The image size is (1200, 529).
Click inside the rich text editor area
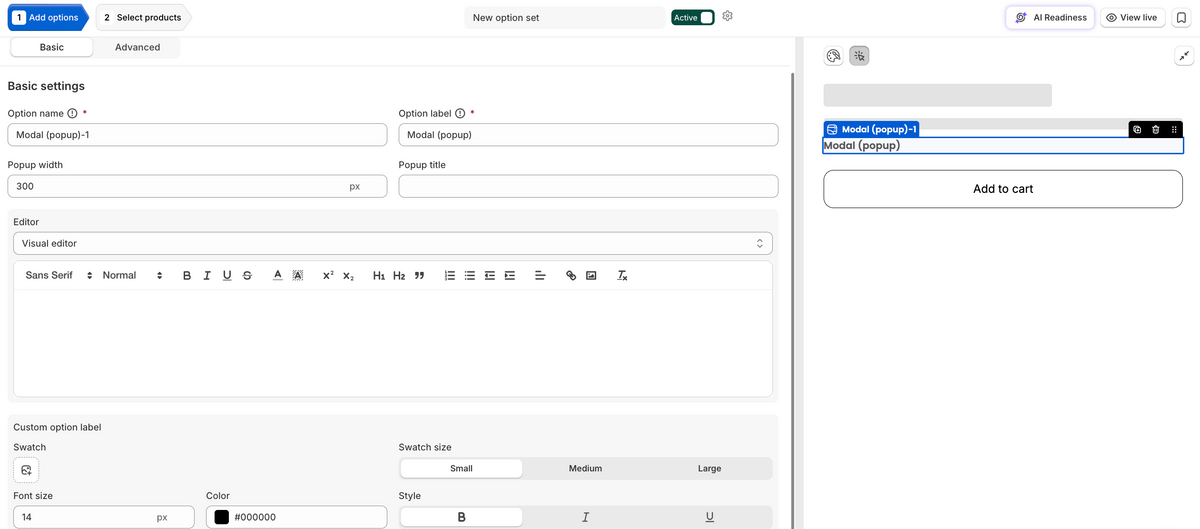pos(393,343)
